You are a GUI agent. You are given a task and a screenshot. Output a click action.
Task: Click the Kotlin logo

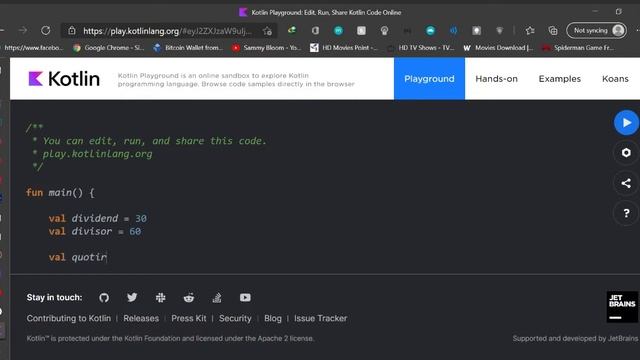coord(64,78)
